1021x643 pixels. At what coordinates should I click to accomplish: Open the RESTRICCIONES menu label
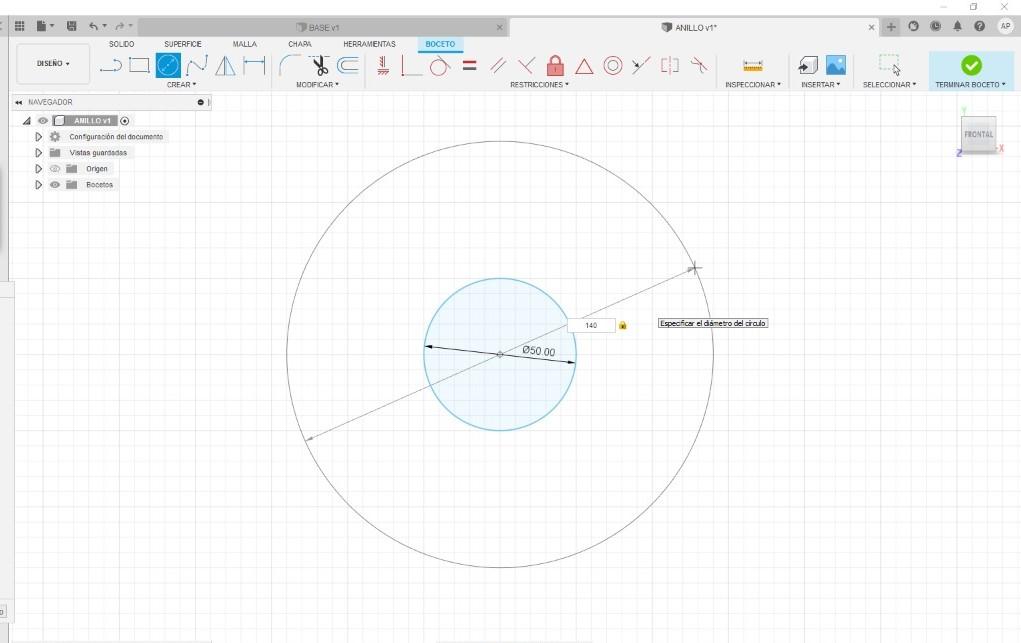point(539,85)
